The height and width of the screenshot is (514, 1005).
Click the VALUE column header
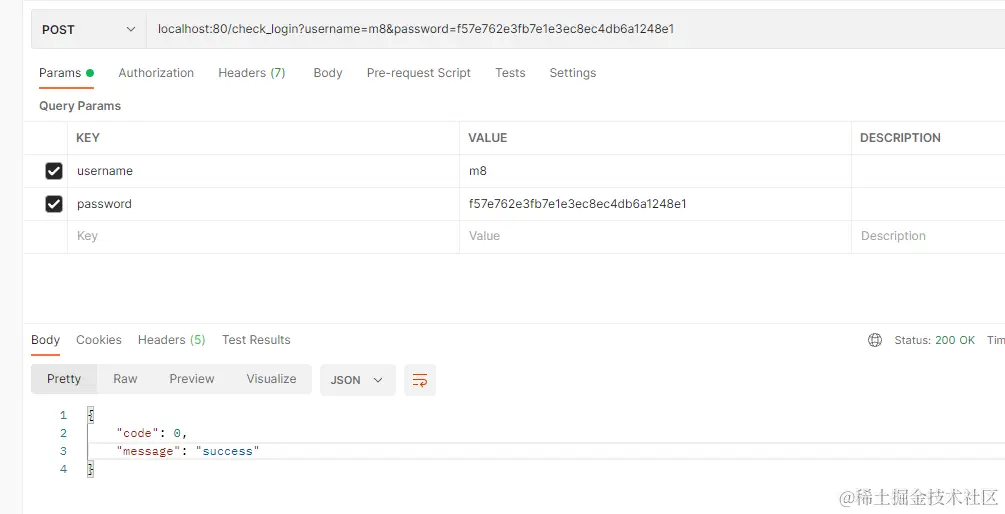pyautogui.click(x=488, y=138)
